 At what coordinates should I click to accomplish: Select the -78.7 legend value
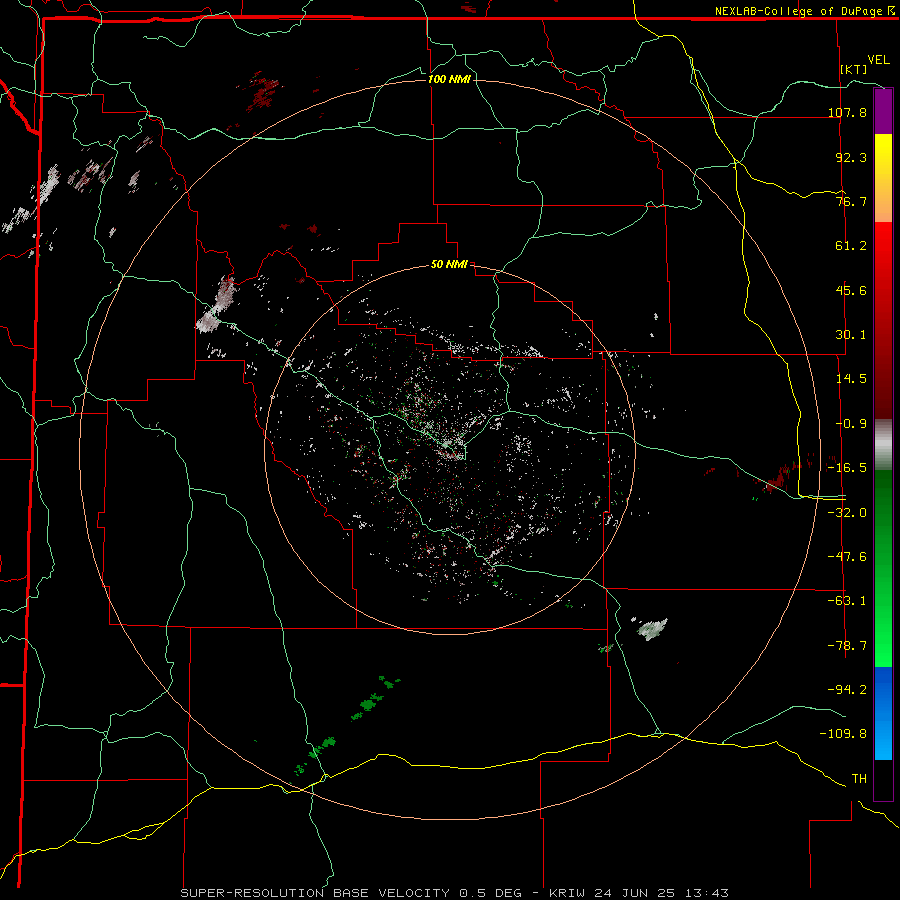tap(847, 646)
